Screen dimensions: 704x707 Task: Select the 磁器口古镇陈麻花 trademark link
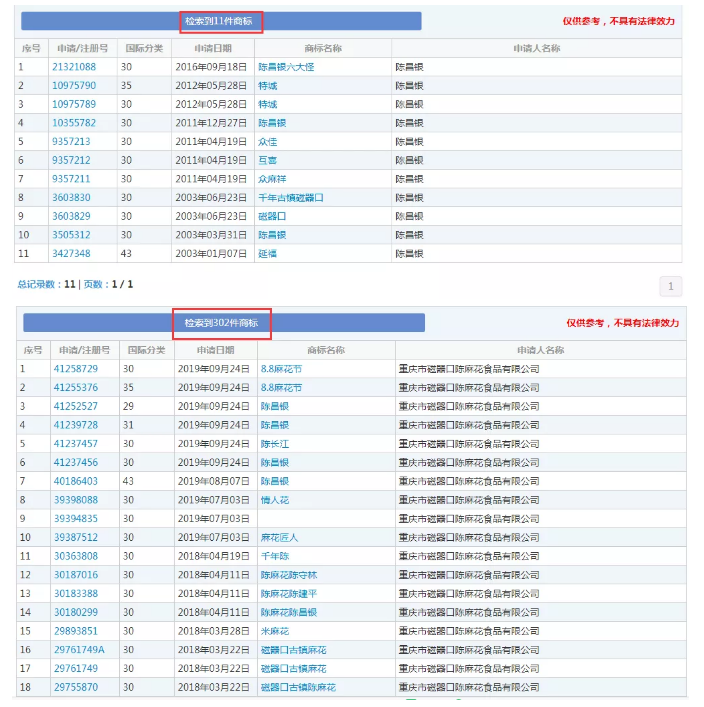pos(298,688)
